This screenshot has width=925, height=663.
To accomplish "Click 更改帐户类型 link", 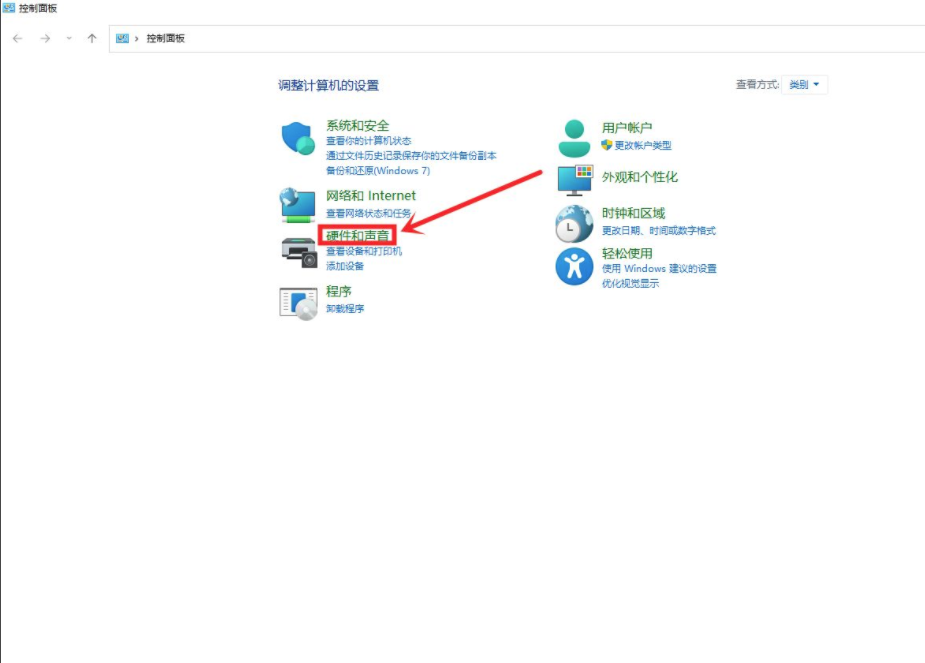I will (642, 145).
